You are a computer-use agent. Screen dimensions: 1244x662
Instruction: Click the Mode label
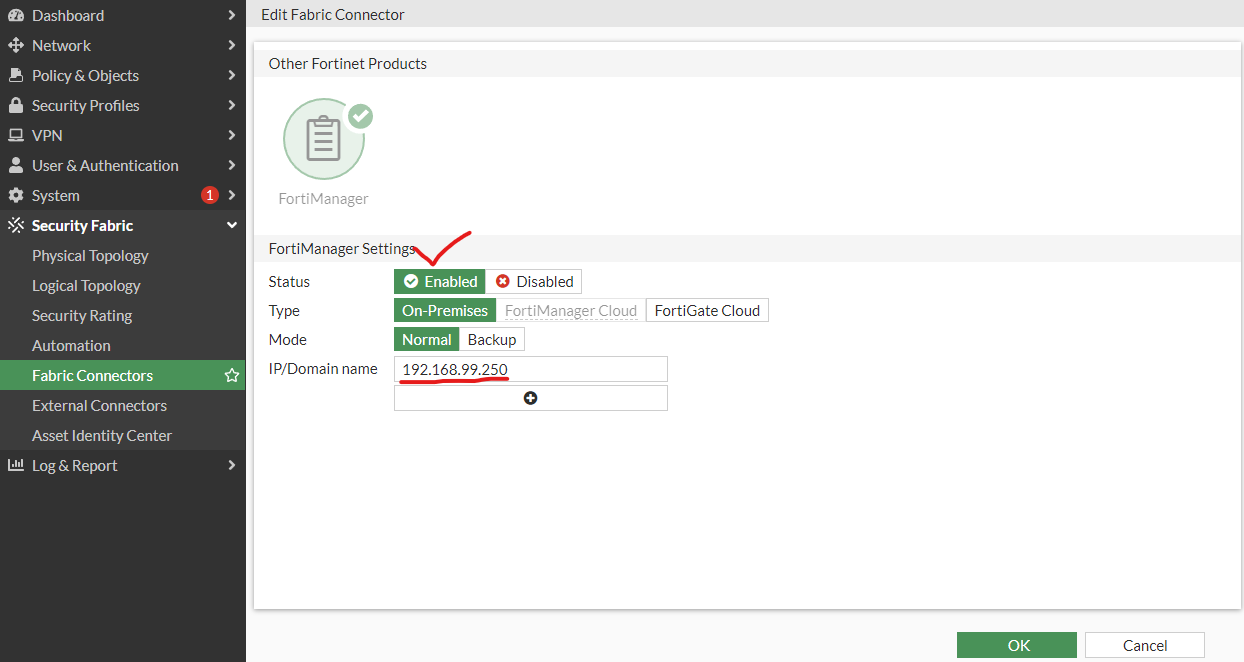288,340
